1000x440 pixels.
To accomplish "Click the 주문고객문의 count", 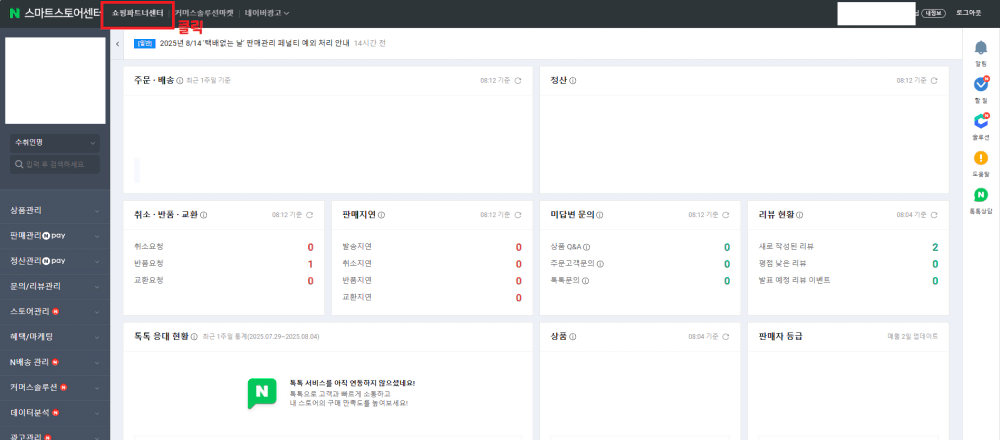I will coord(727,264).
